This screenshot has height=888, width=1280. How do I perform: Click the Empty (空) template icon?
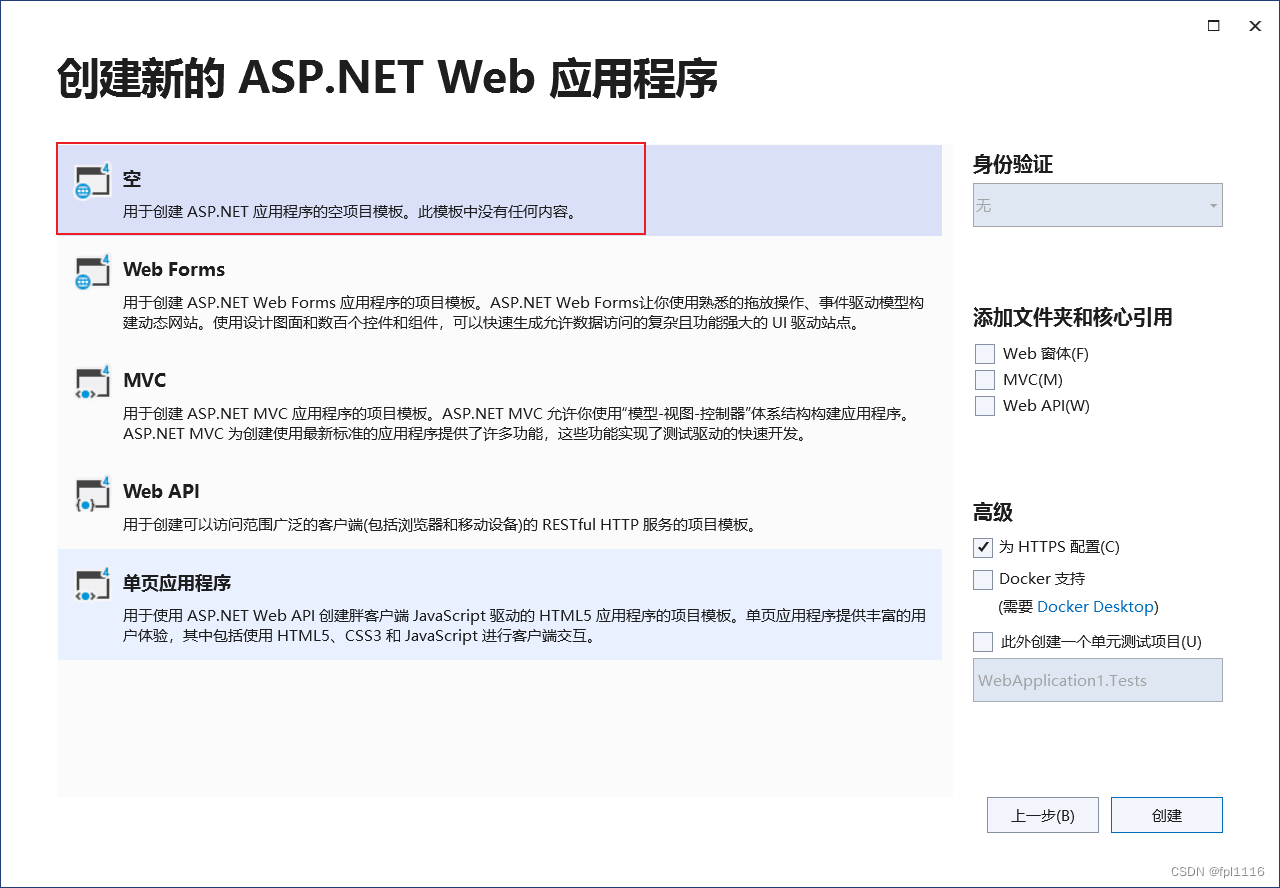pyautogui.click(x=92, y=181)
